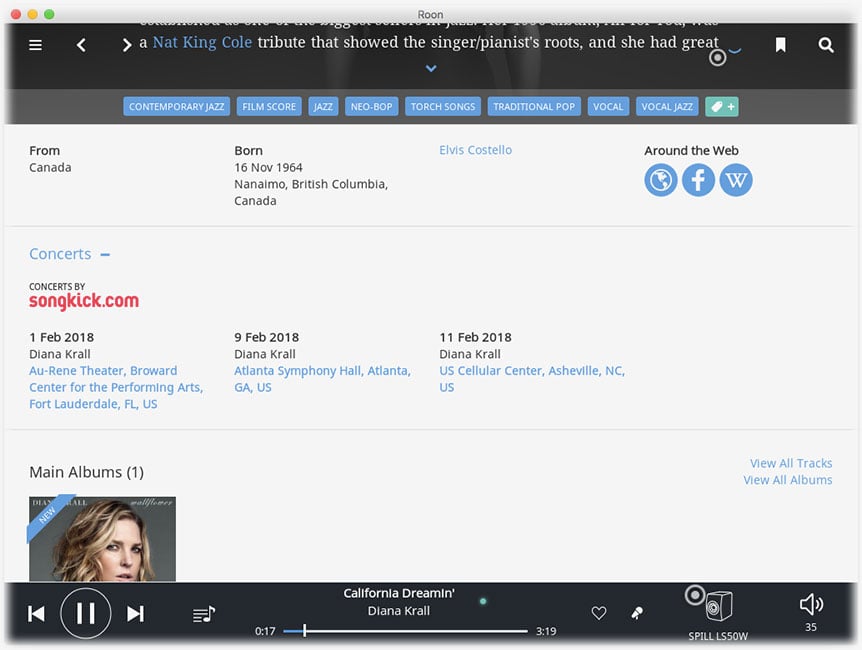Go forward with the right arrow
This screenshot has width=862, height=650.
(x=127, y=45)
